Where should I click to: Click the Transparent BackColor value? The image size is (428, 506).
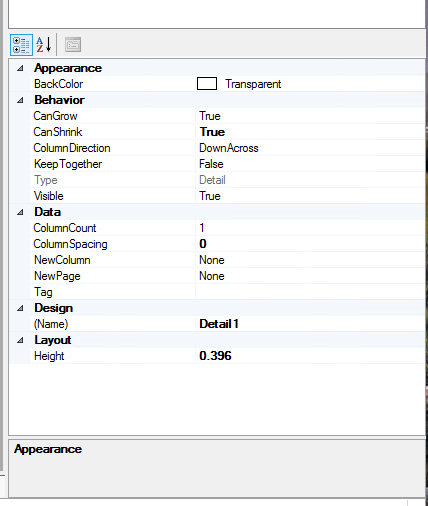pyautogui.click(x=253, y=84)
